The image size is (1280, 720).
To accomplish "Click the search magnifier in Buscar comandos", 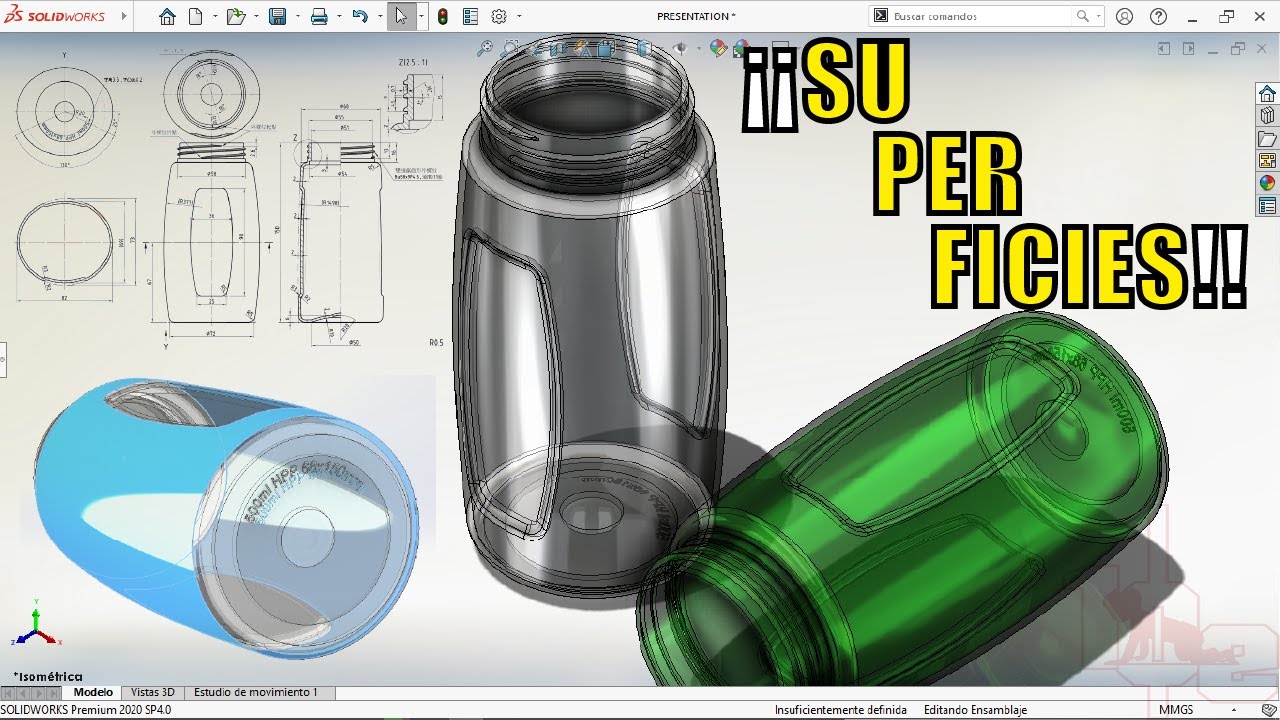I will click(x=1082, y=16).
